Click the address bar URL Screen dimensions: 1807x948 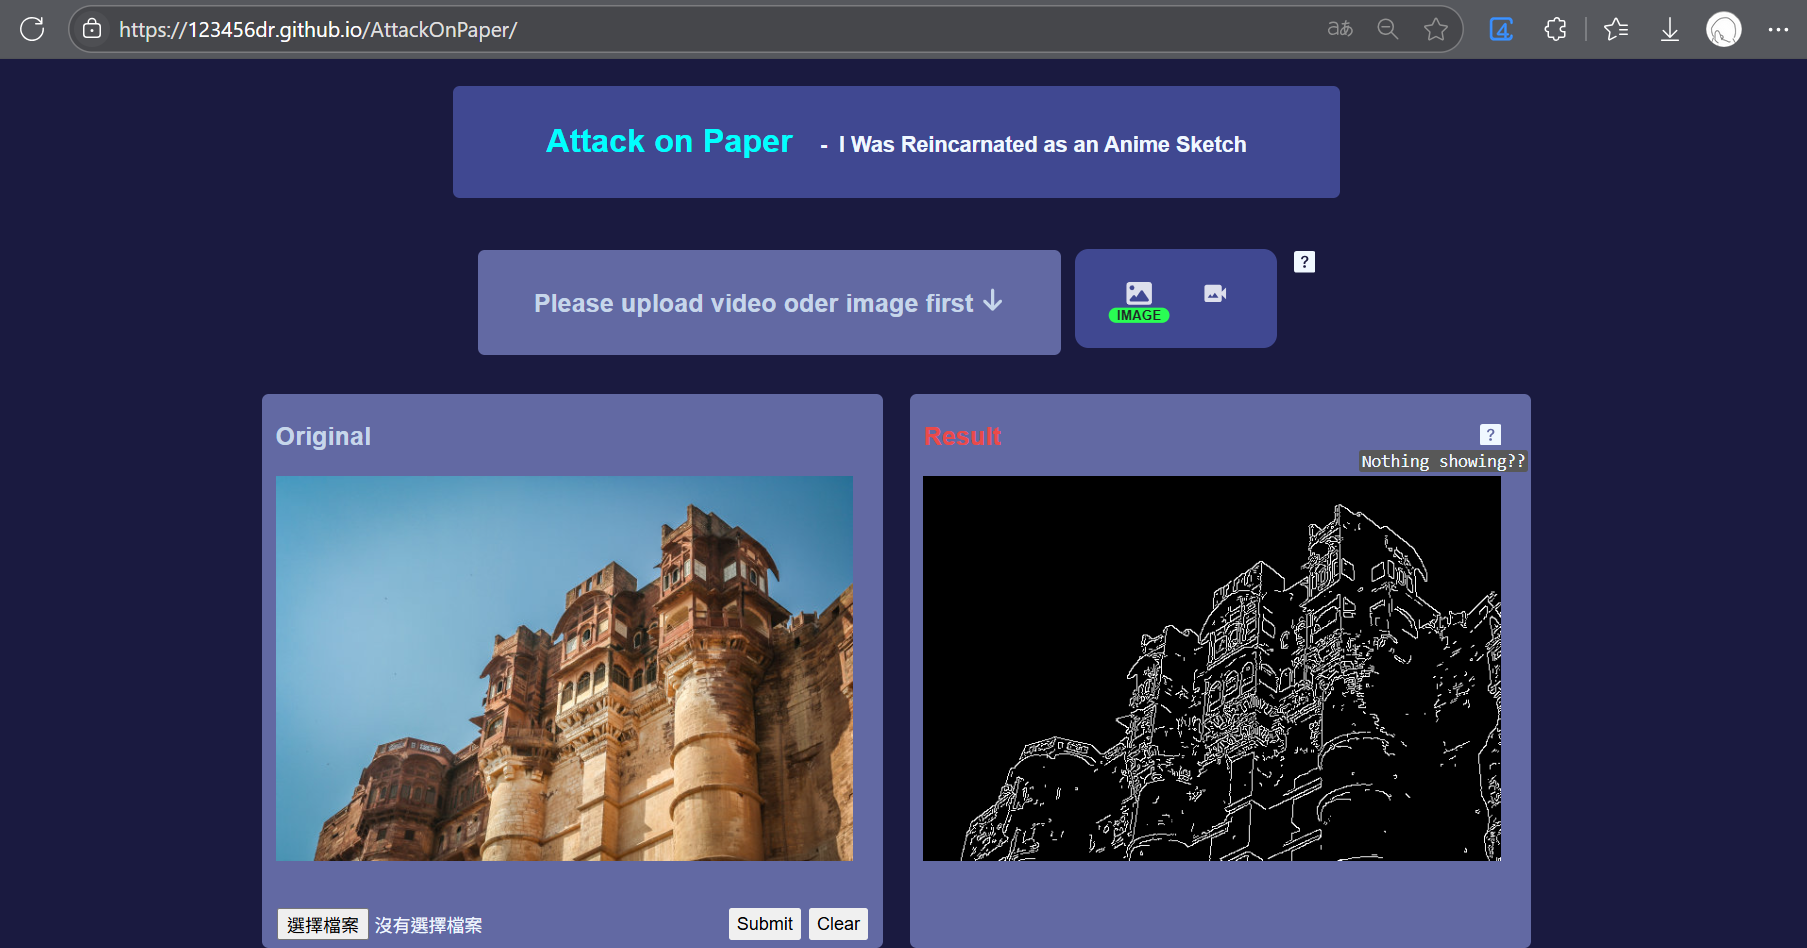317,29
